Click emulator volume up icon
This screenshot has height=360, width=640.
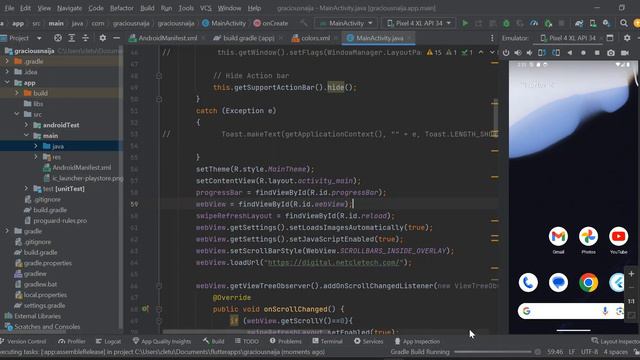(518, 53)
